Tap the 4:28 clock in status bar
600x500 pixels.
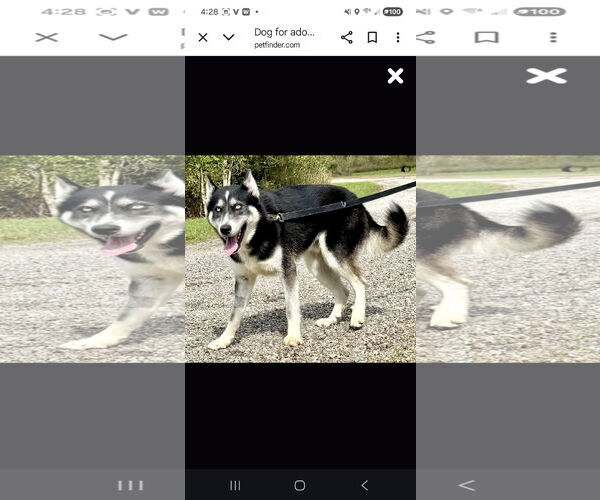[x=209, y=12]
